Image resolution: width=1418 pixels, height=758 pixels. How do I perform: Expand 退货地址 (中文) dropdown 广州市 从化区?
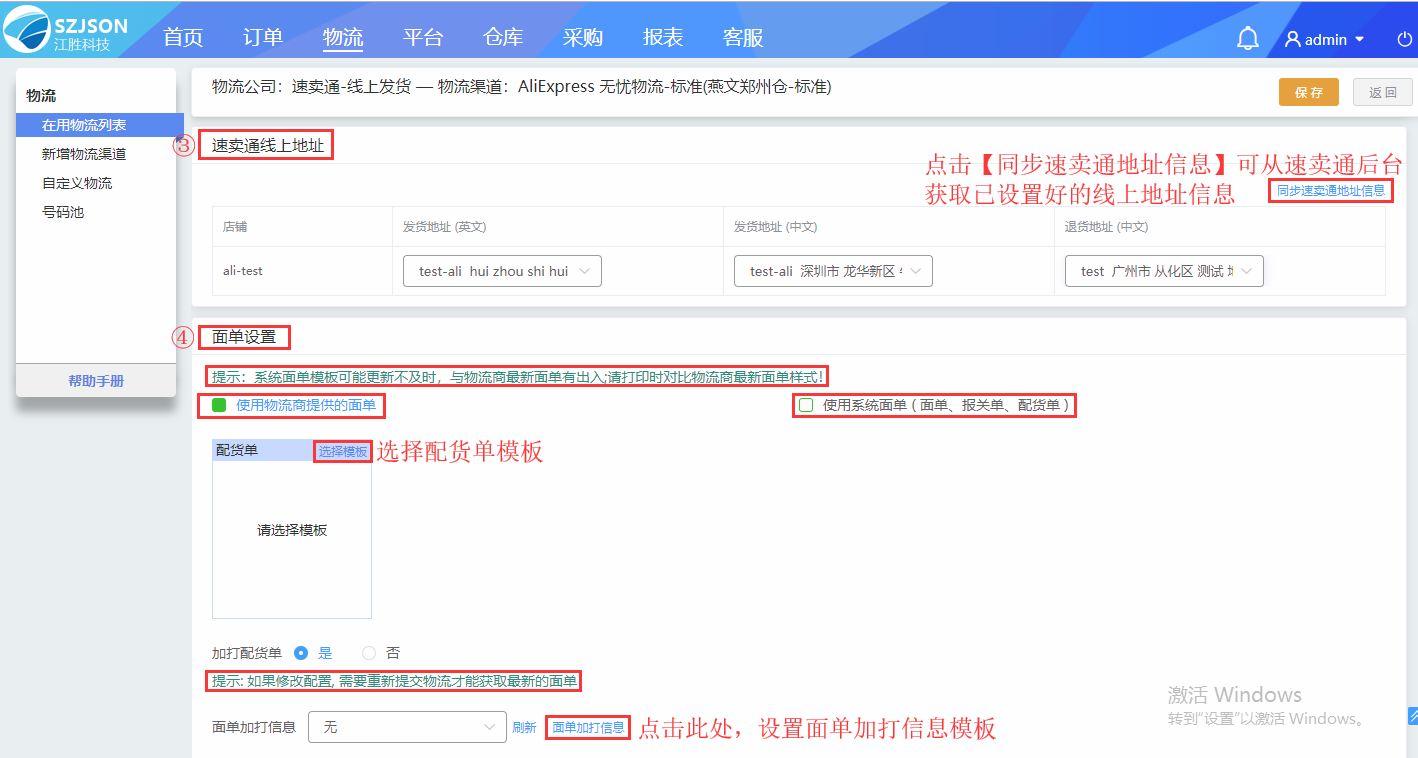(x=1164, y=271)
